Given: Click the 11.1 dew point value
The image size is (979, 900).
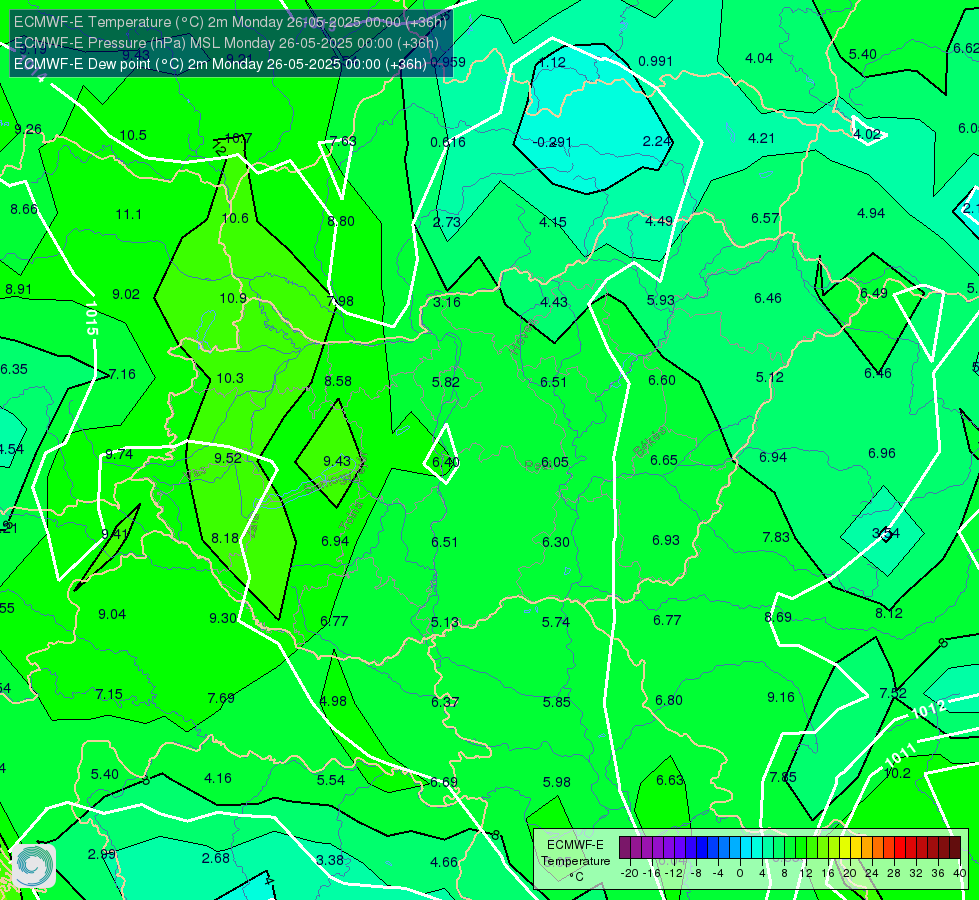Looking at the screenshot, I should [x=129, y=214].
